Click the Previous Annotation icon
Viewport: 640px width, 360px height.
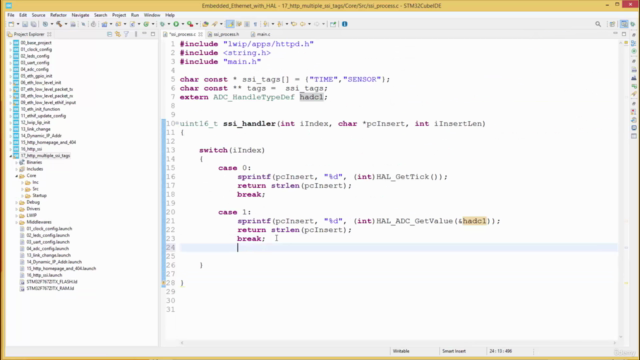pyautogui.click(x=280, y=24)
